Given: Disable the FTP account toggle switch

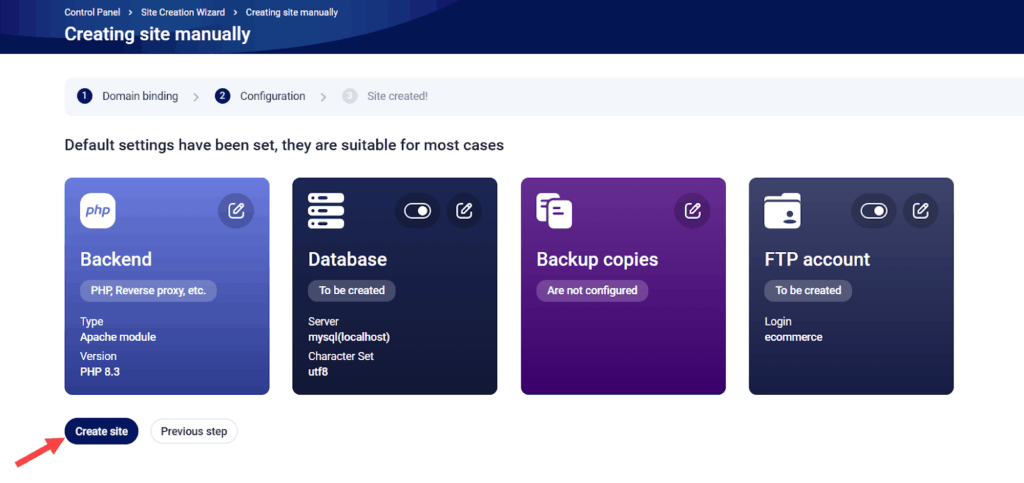Looking at the screenshot, I should point(873,211).
